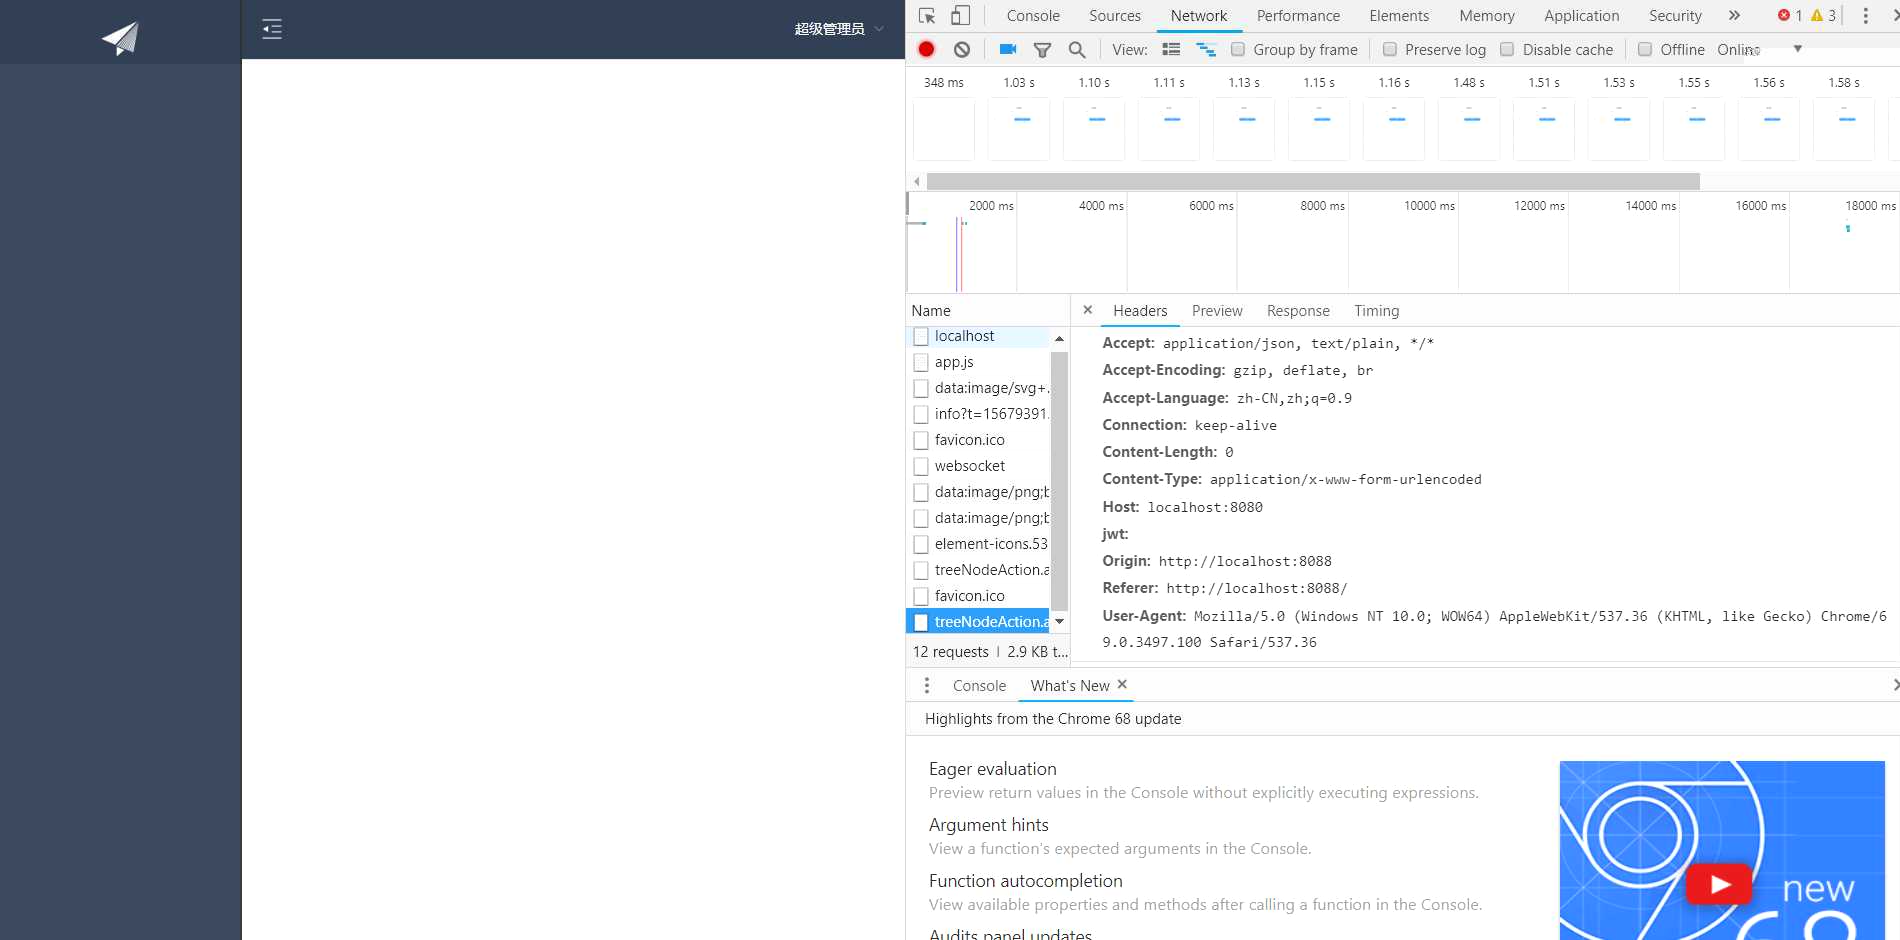
Task: Click the 18000 ms timeline marker
Action: tap(1869, 206)
